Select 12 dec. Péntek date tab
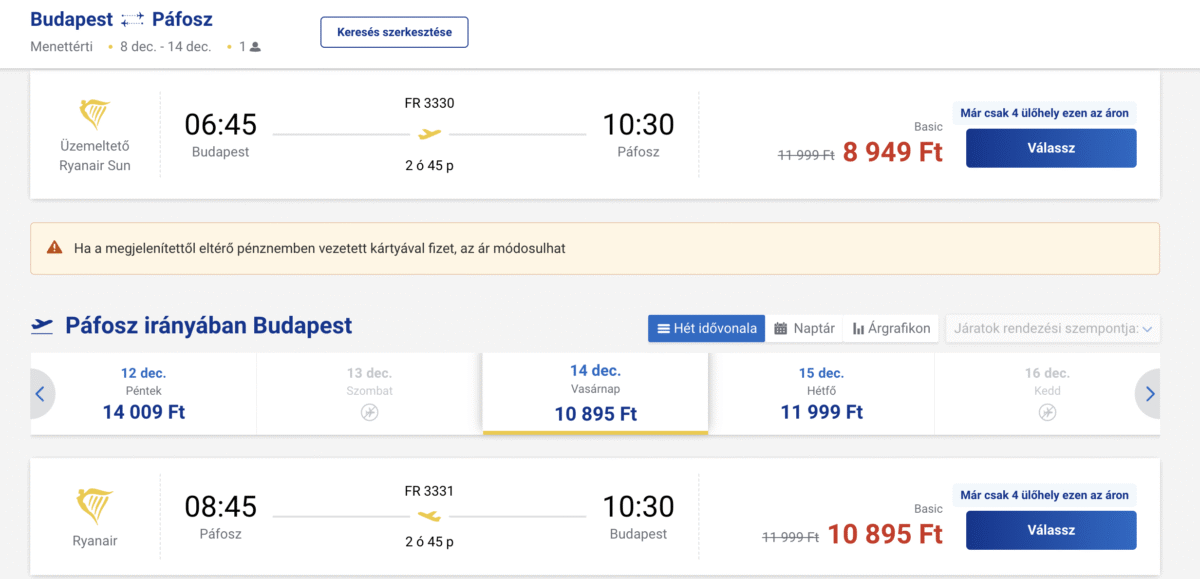1200x579 pixels. (x=144, y=393)
